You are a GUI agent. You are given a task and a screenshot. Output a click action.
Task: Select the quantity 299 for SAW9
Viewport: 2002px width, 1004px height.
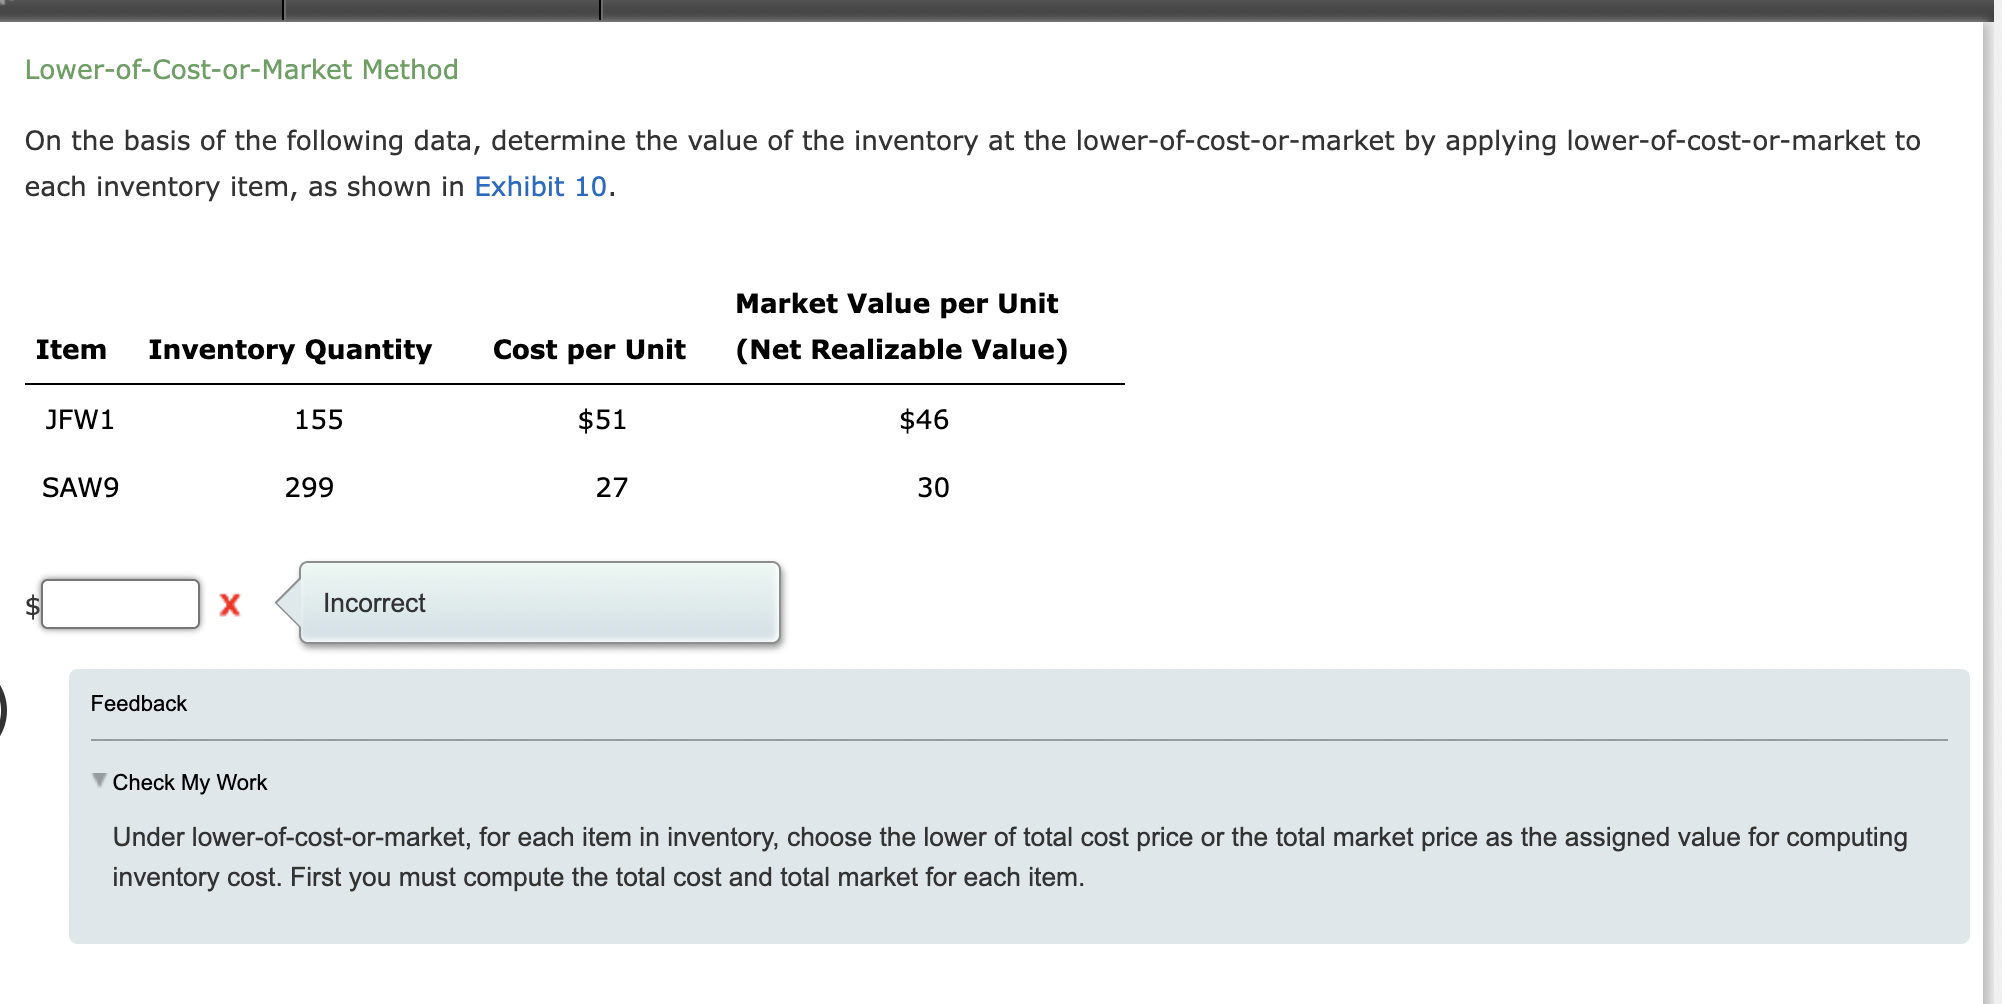(x=309, y=488)
